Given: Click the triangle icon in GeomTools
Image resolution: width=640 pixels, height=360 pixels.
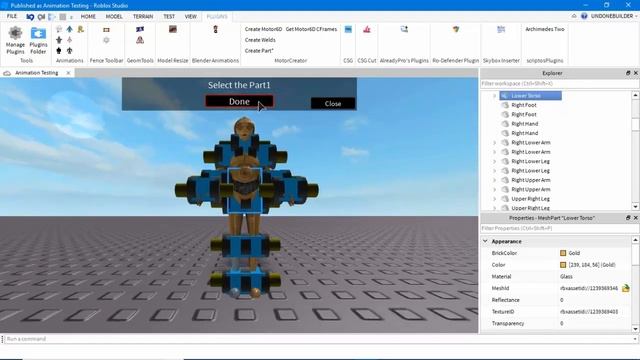Looking at the screenshot, I should pyautogui.click(x=140, y=40).
